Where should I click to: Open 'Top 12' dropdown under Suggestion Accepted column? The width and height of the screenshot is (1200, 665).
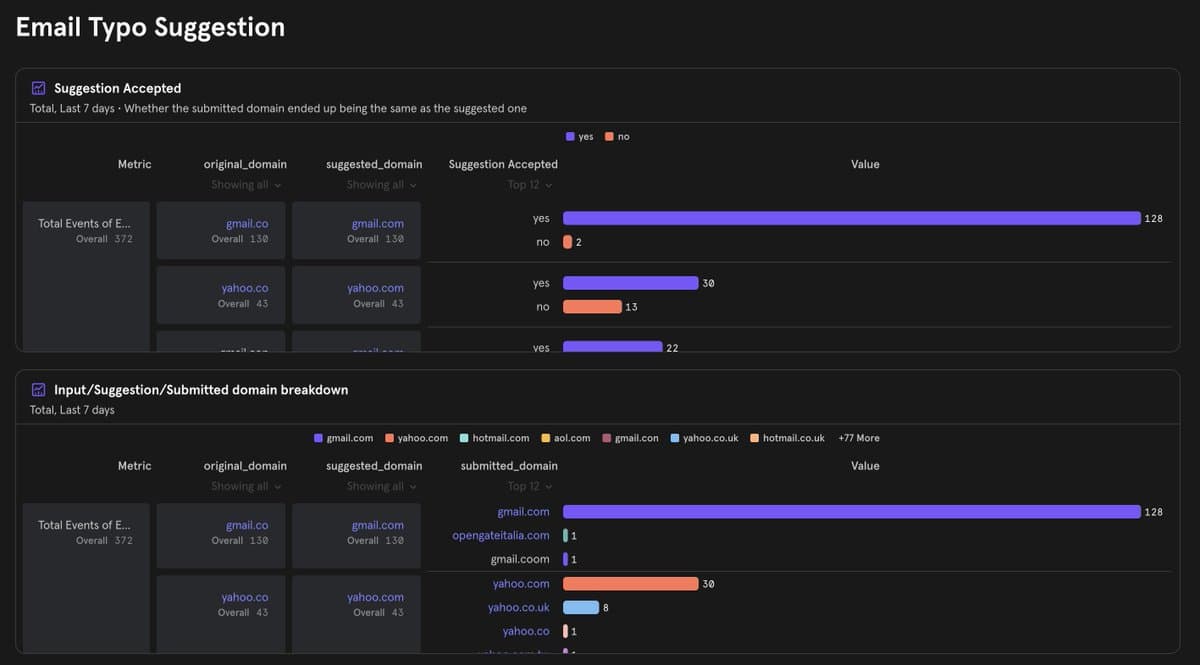[529, 185]
